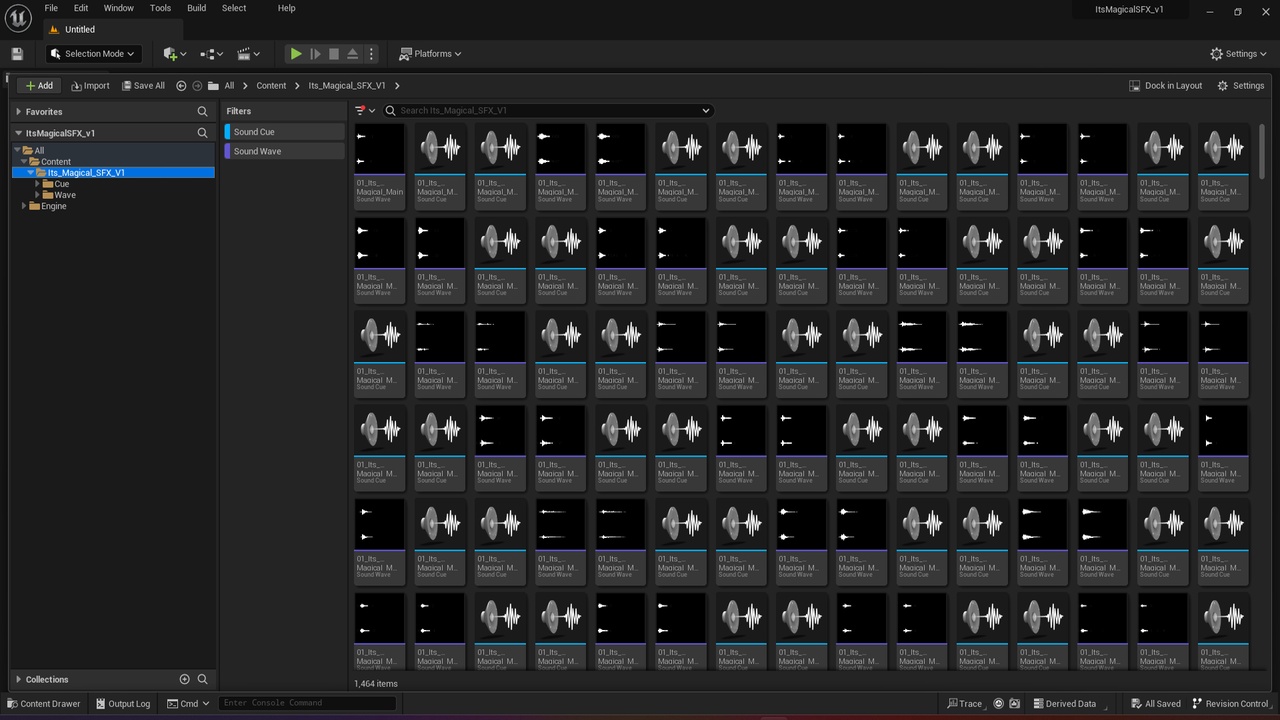Image resolution: width=1280 pixels, height=720 pixels.
Task: Collapse the ItsMagicalSFX_v1 sources section
Action: coord(18,133)
